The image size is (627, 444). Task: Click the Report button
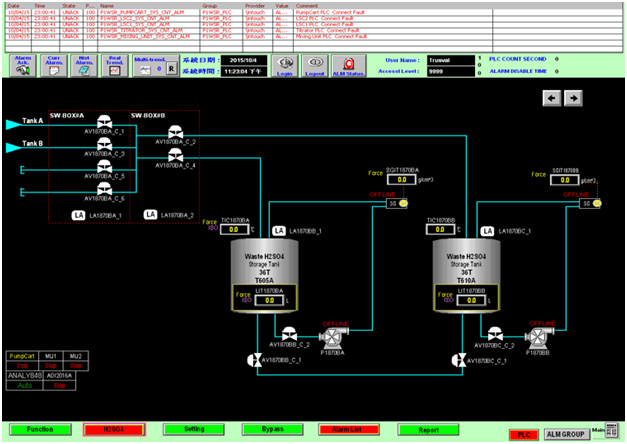(x=429, y=429)
